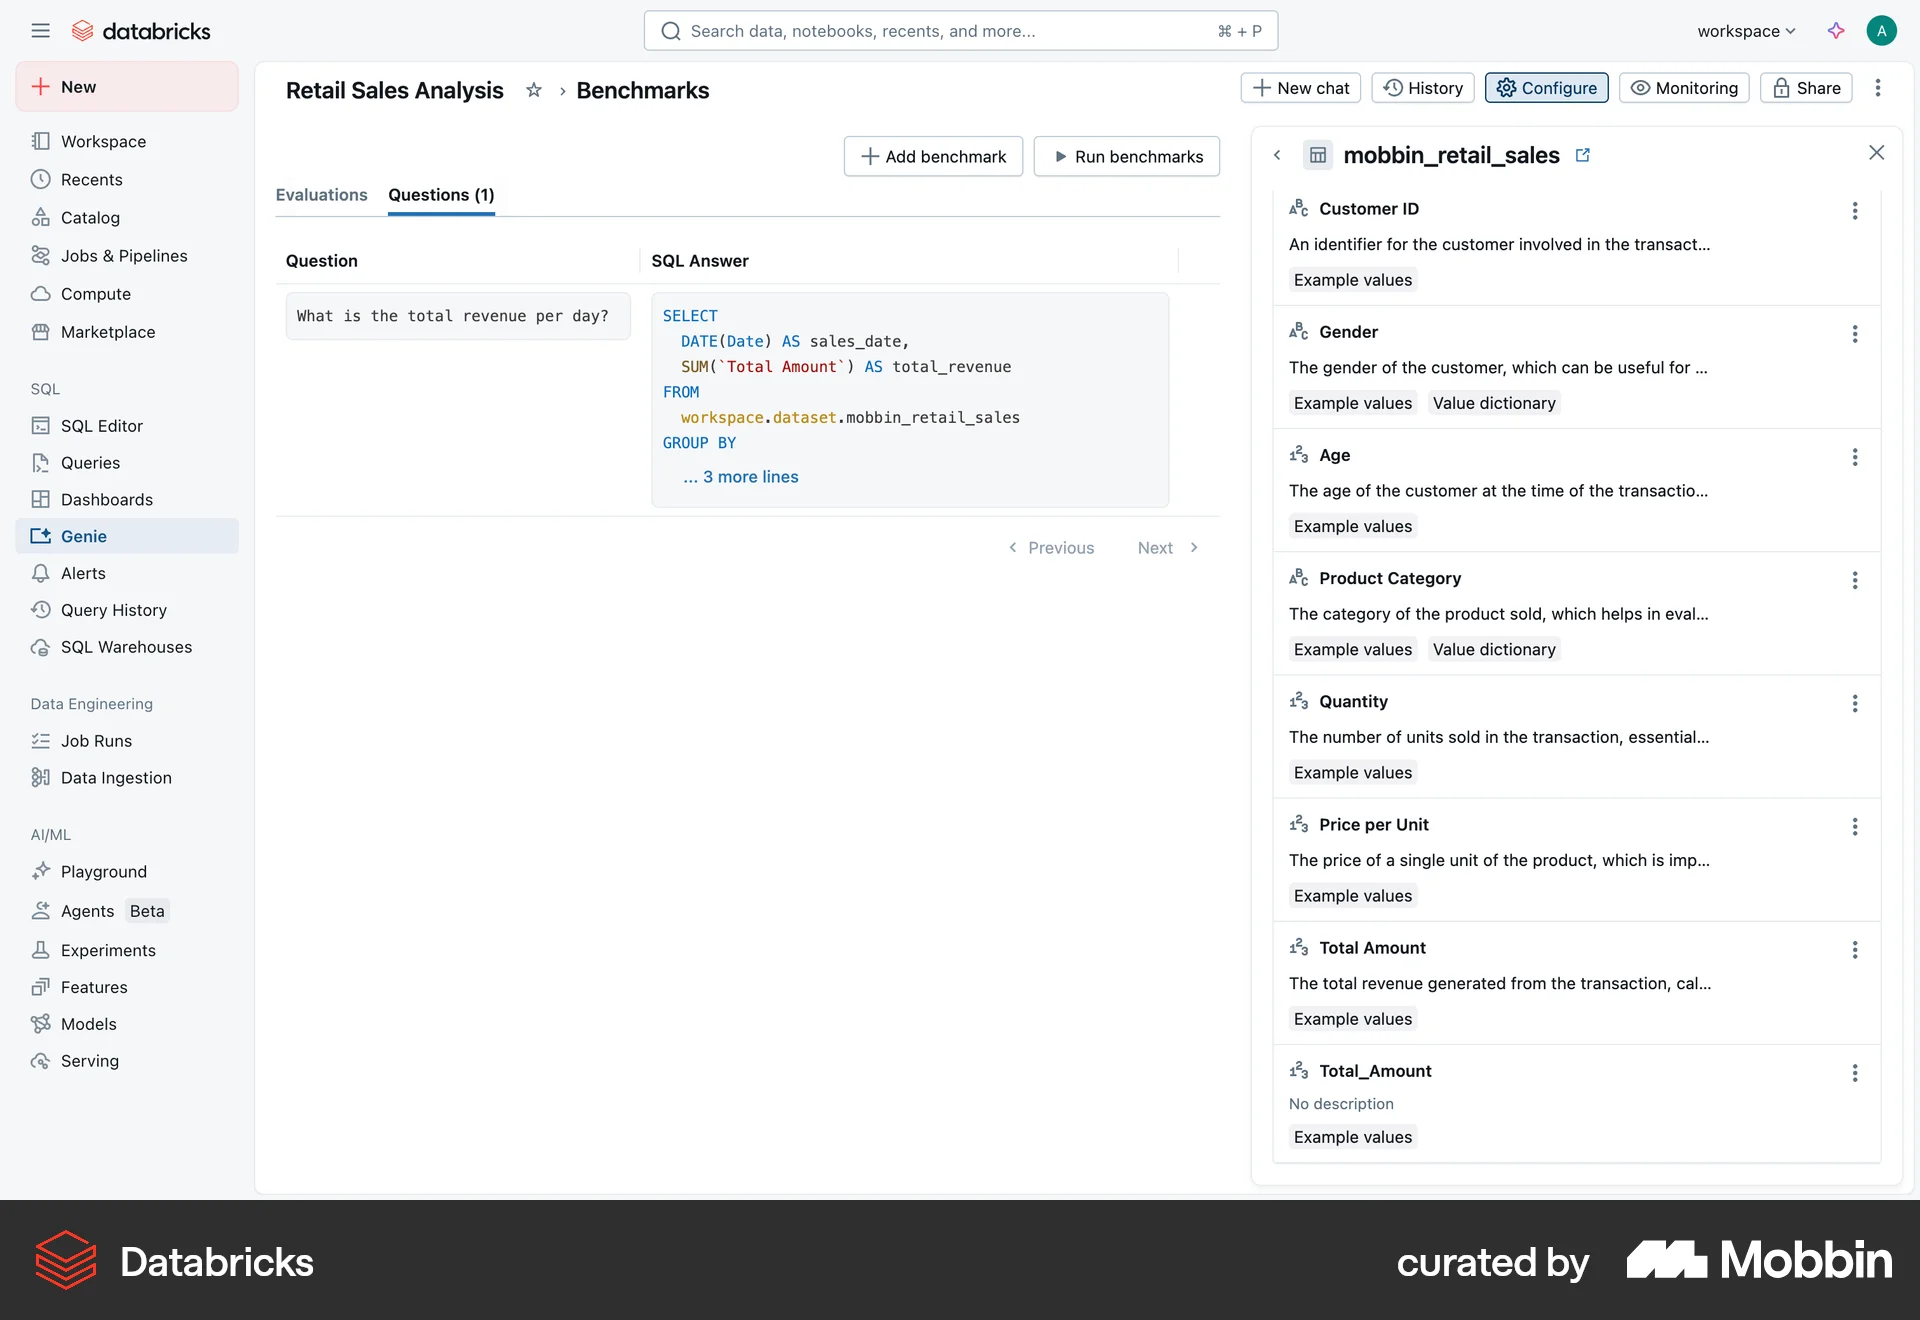Open Query History from the sidebar
The width and height of the screenshot is (1920, 1320).
(x=113, y=609)
